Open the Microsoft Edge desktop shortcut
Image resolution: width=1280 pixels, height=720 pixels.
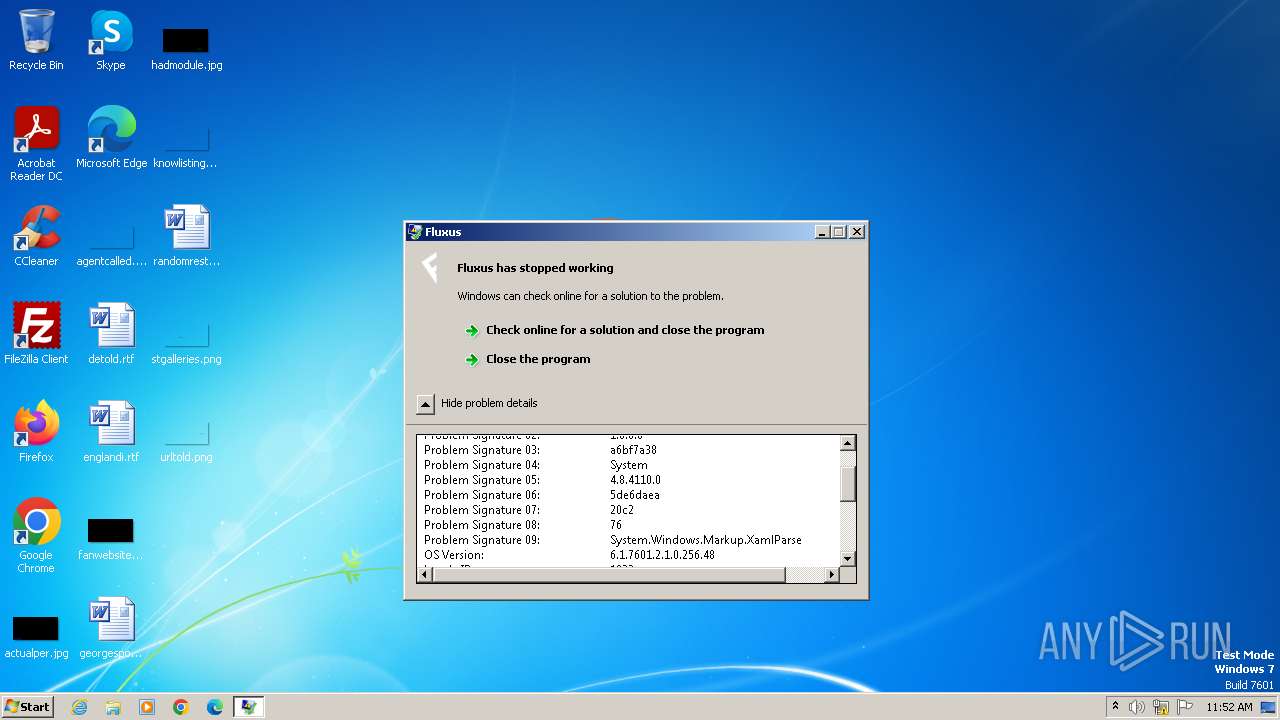coord(111,137)
